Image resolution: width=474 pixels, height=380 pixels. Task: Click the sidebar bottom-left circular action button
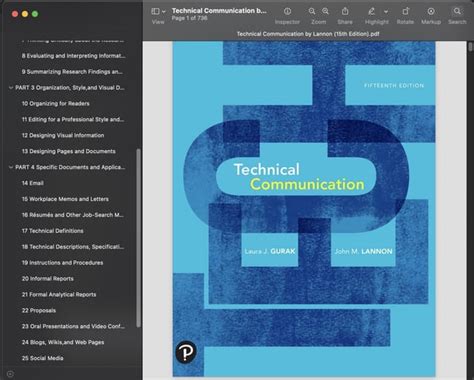pyautogui.click(x=10, y=374)
